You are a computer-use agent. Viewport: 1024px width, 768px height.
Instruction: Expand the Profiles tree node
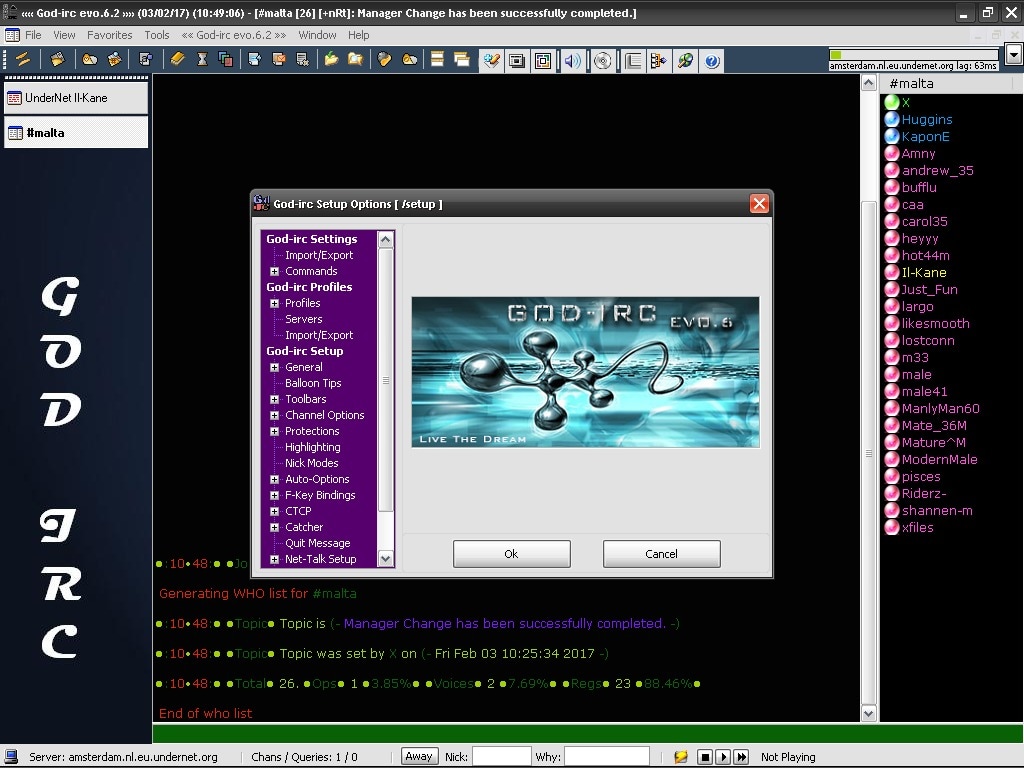coord(274,303)
